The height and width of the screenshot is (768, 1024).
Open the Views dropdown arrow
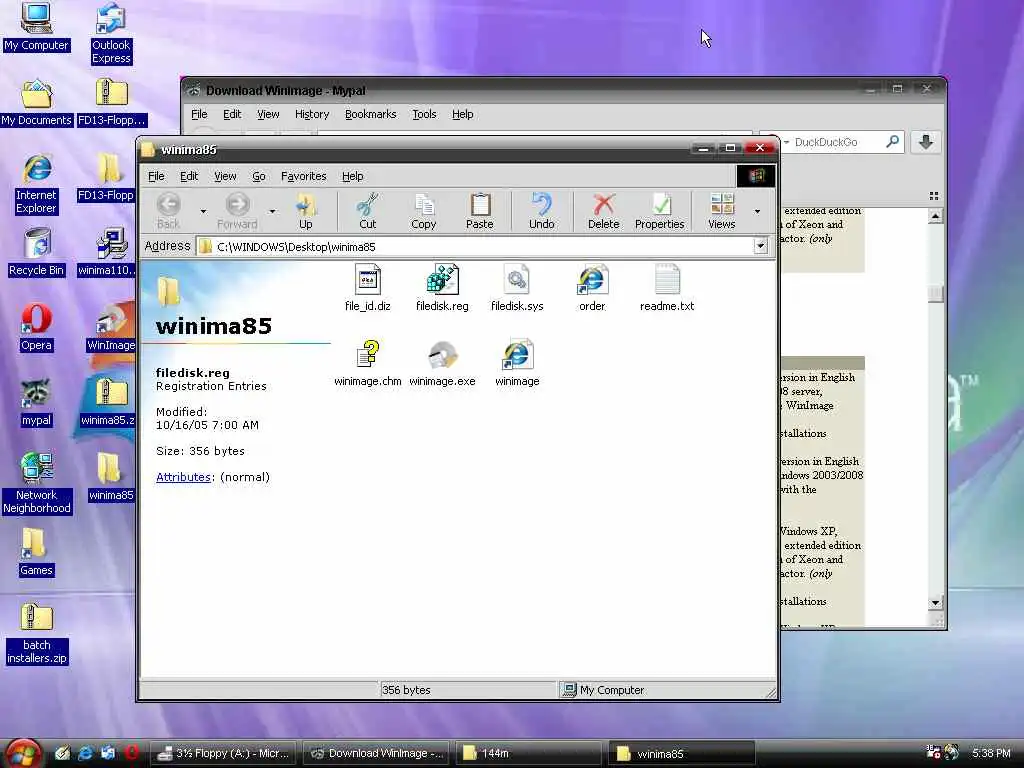[x=758, y=211]
